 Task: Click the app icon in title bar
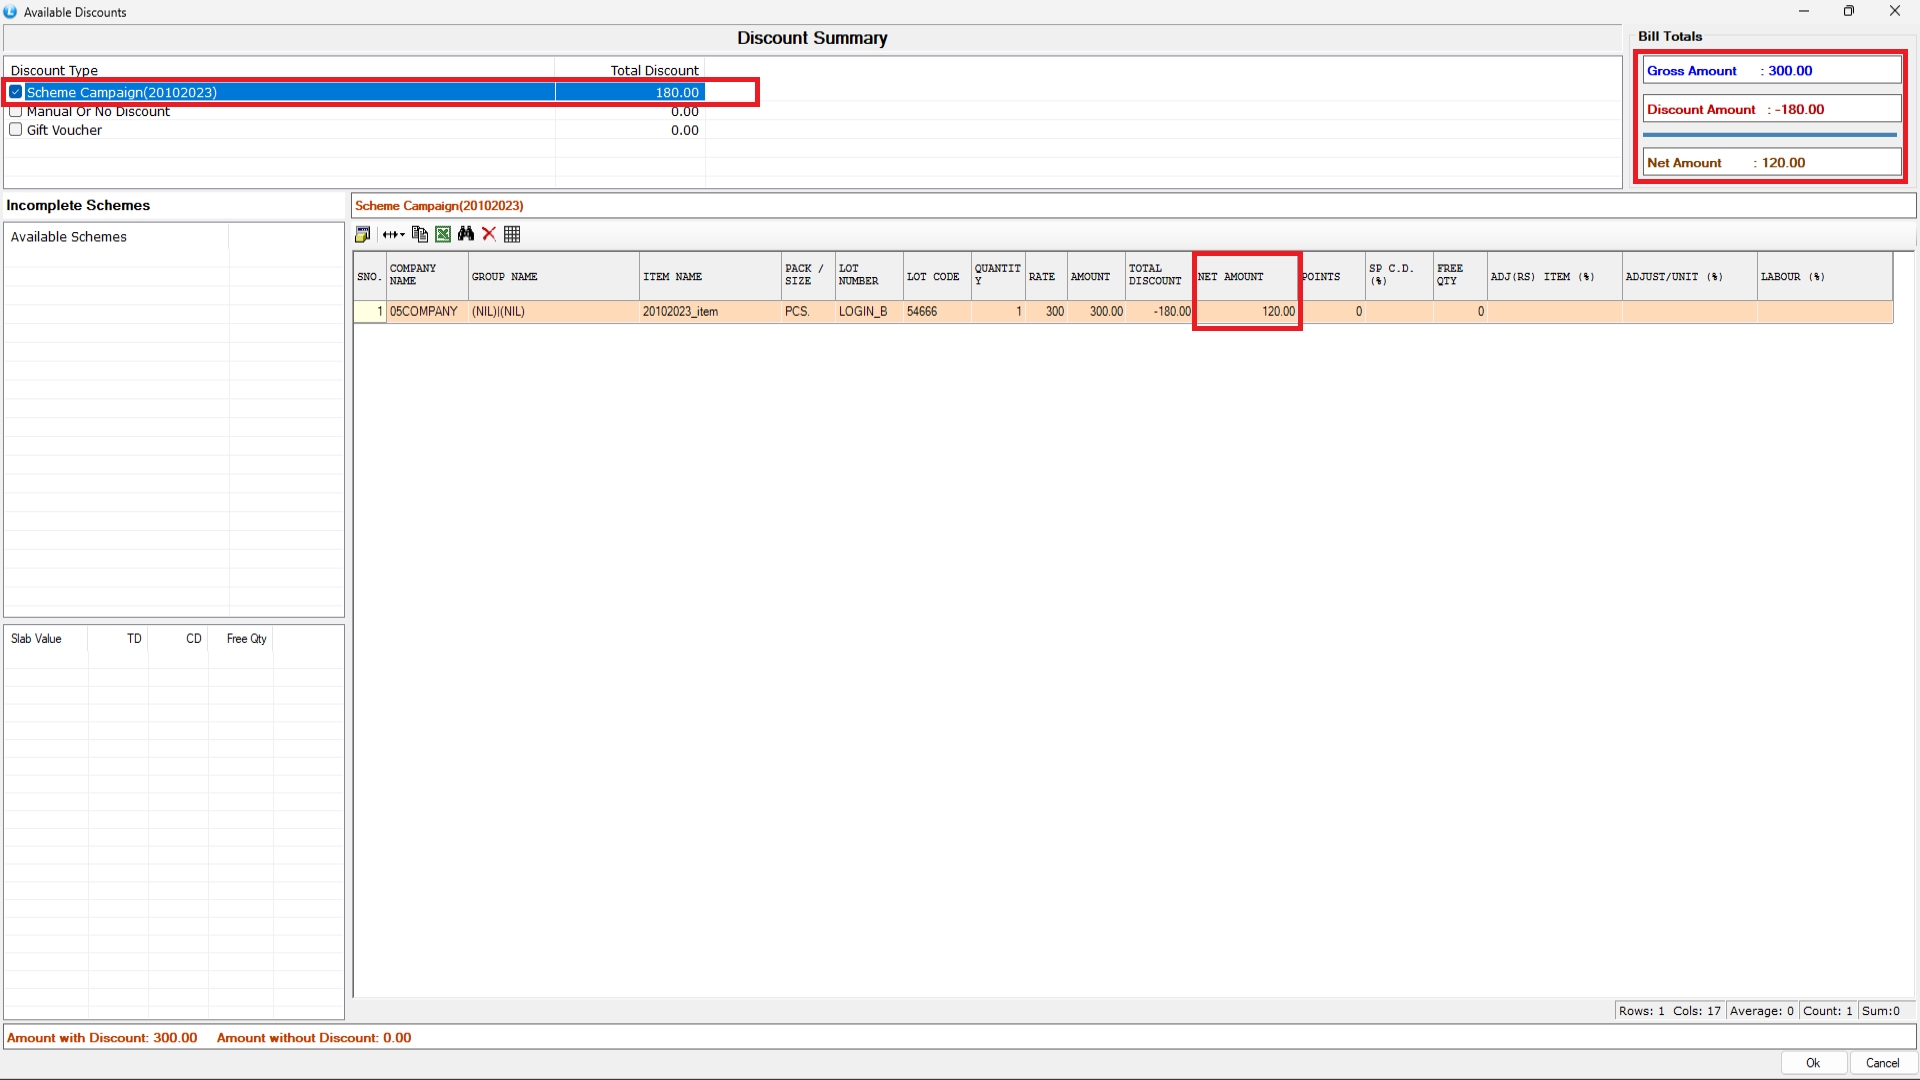11,12
